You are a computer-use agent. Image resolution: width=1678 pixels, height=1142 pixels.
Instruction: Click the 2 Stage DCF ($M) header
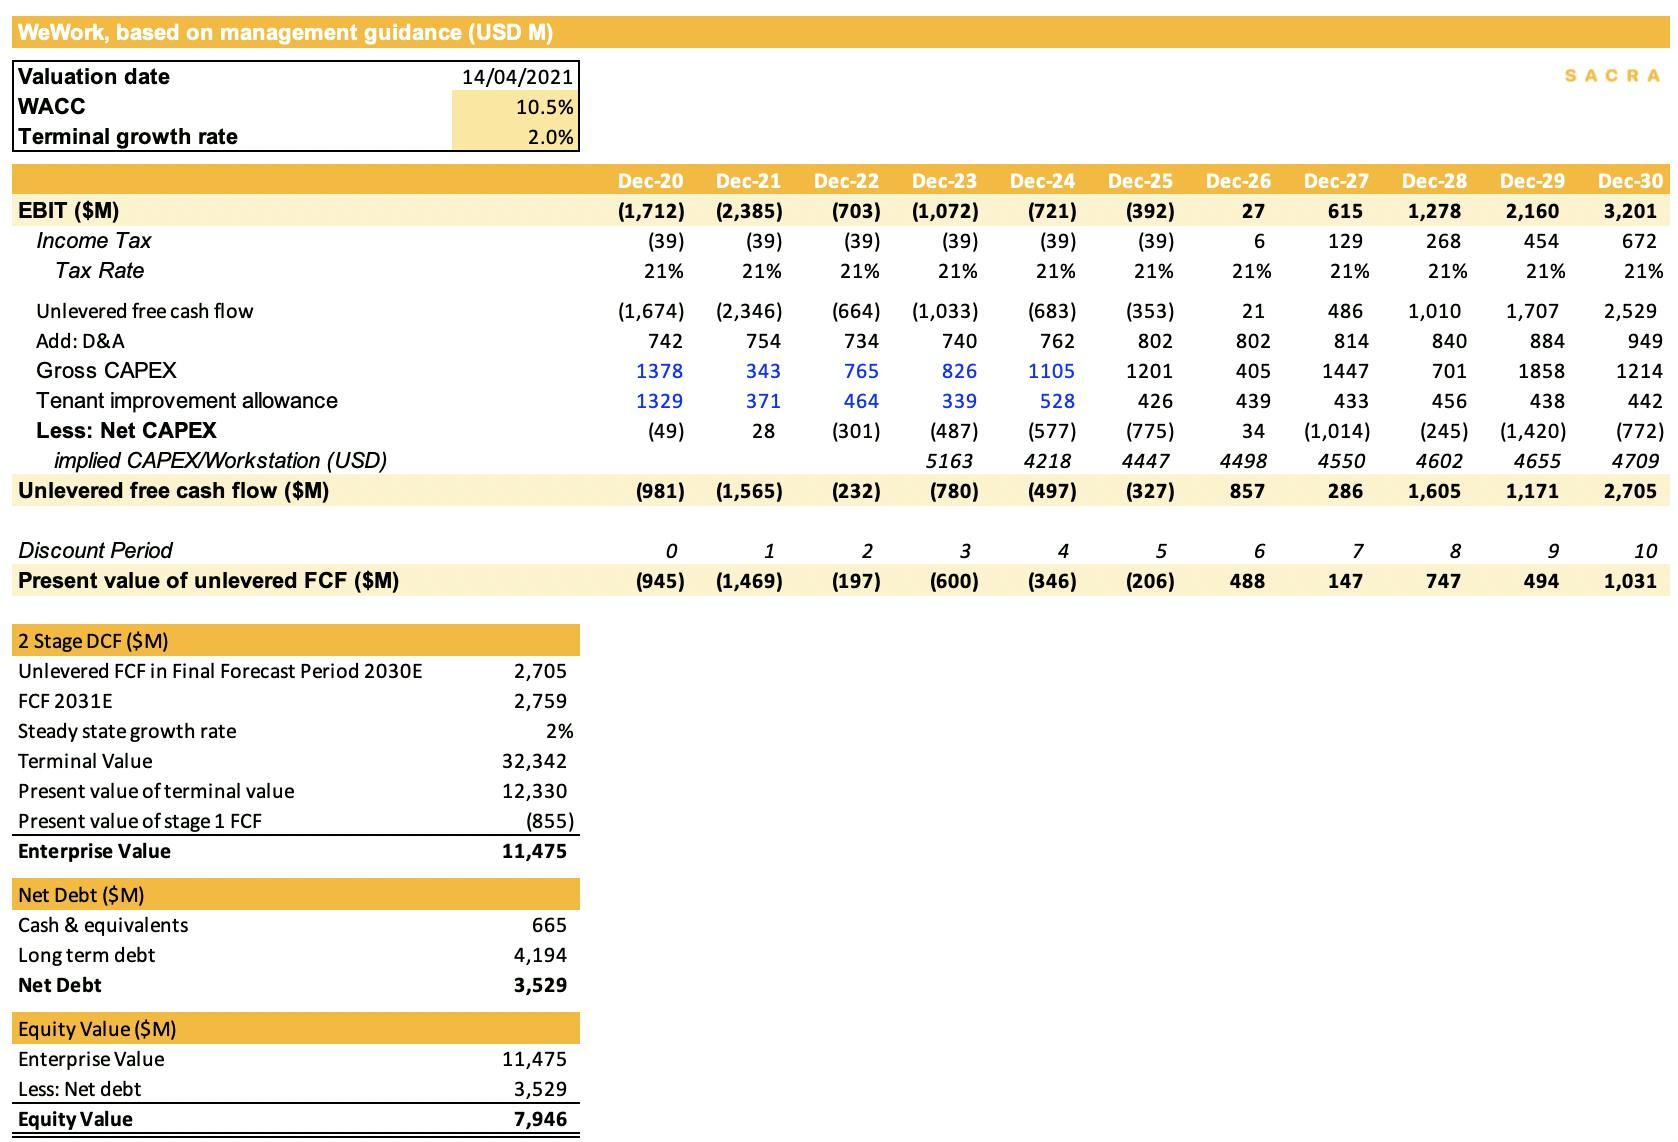(296, 641)
